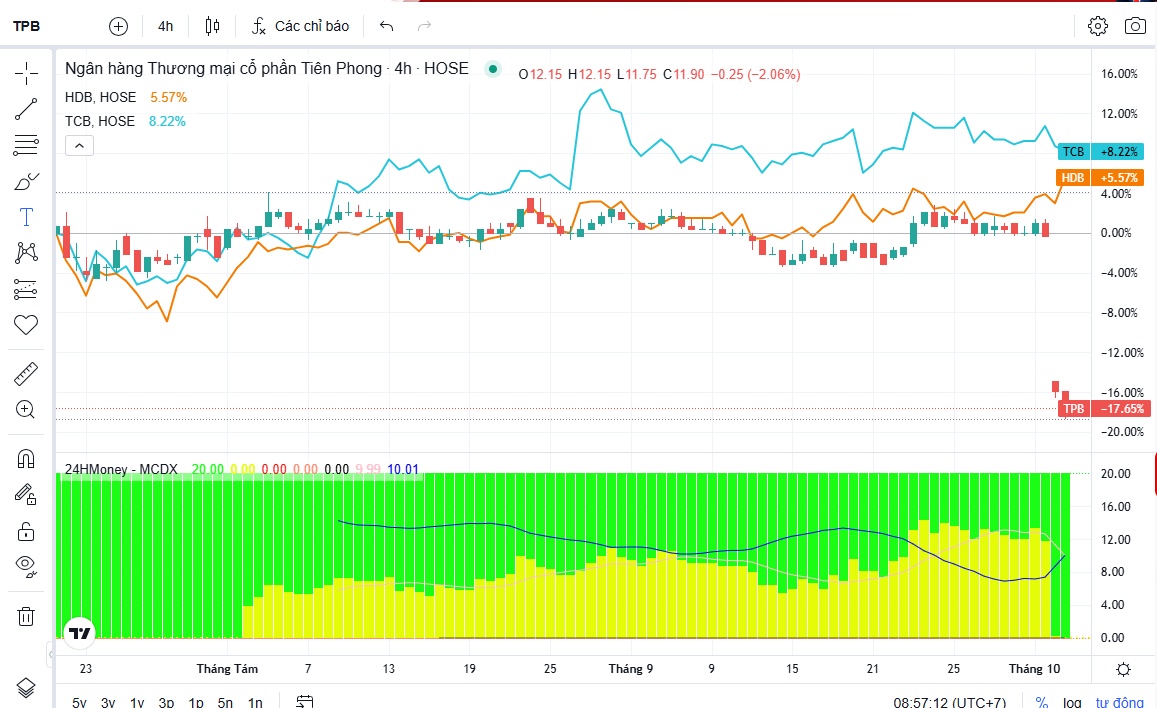This screenshot has width=1157, height=708.
Task: Open the Các chỉ báo indicators menu
Action: [x=300, y=27]
